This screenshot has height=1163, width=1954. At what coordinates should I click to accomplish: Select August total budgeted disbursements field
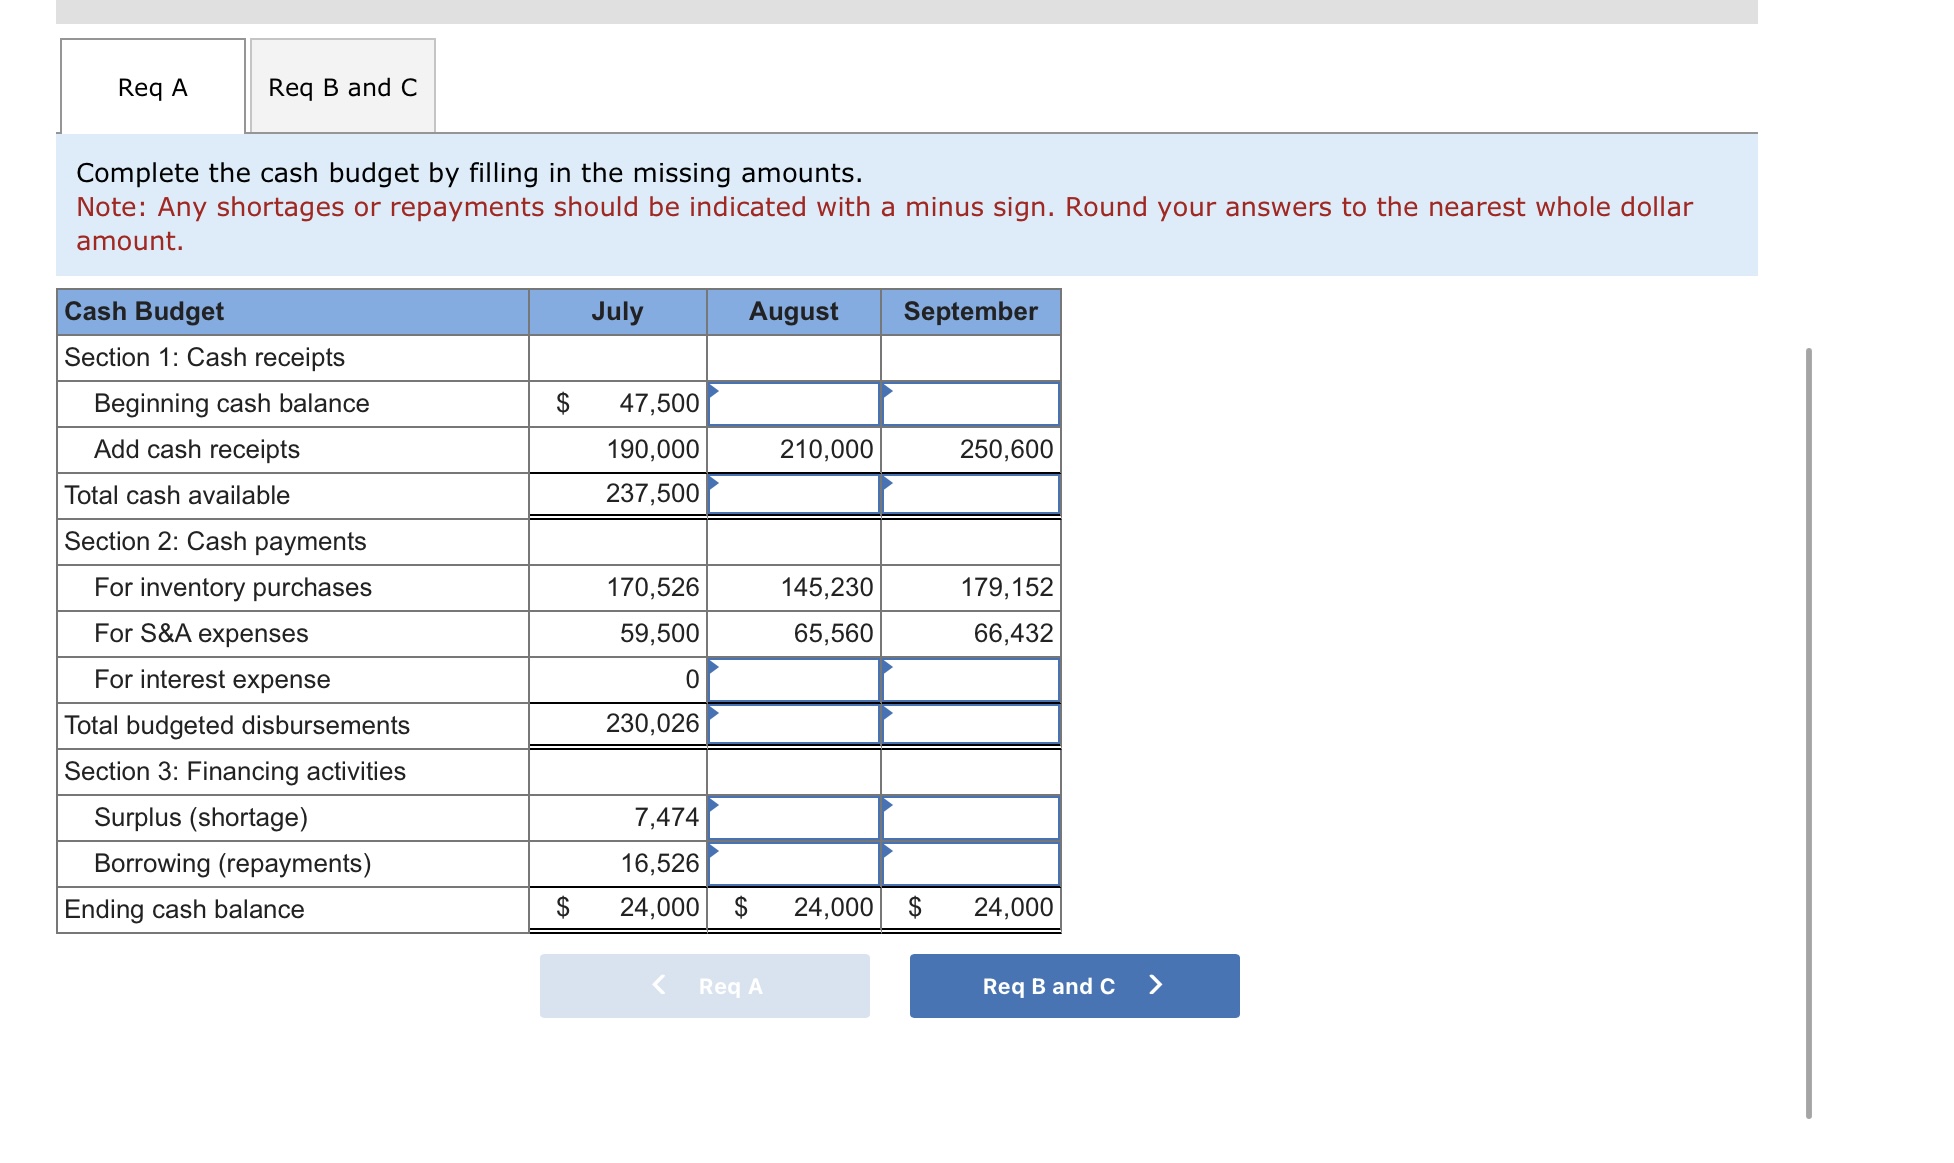[794, 724]
